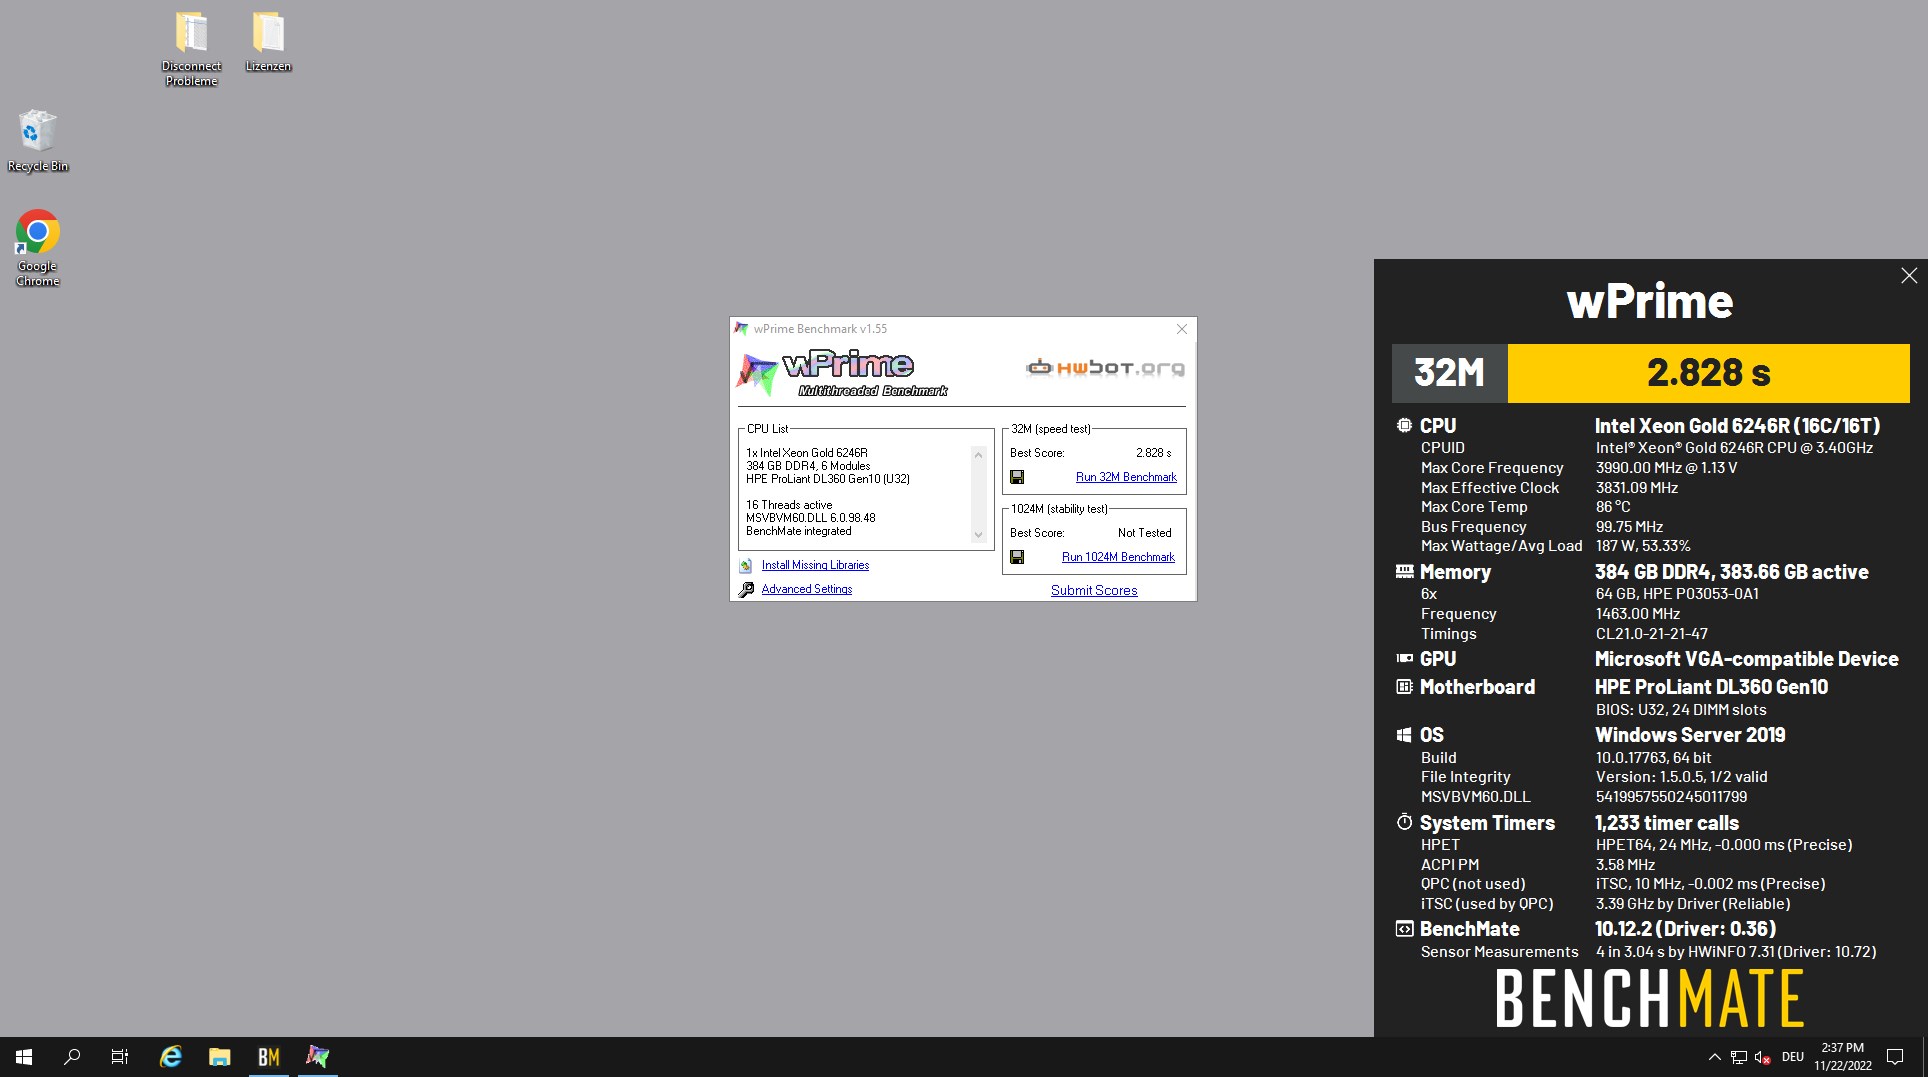Screen dimensions: 1928x1077
Task: Click the Install Missing Libraries icon
Action: coord(746,565)
